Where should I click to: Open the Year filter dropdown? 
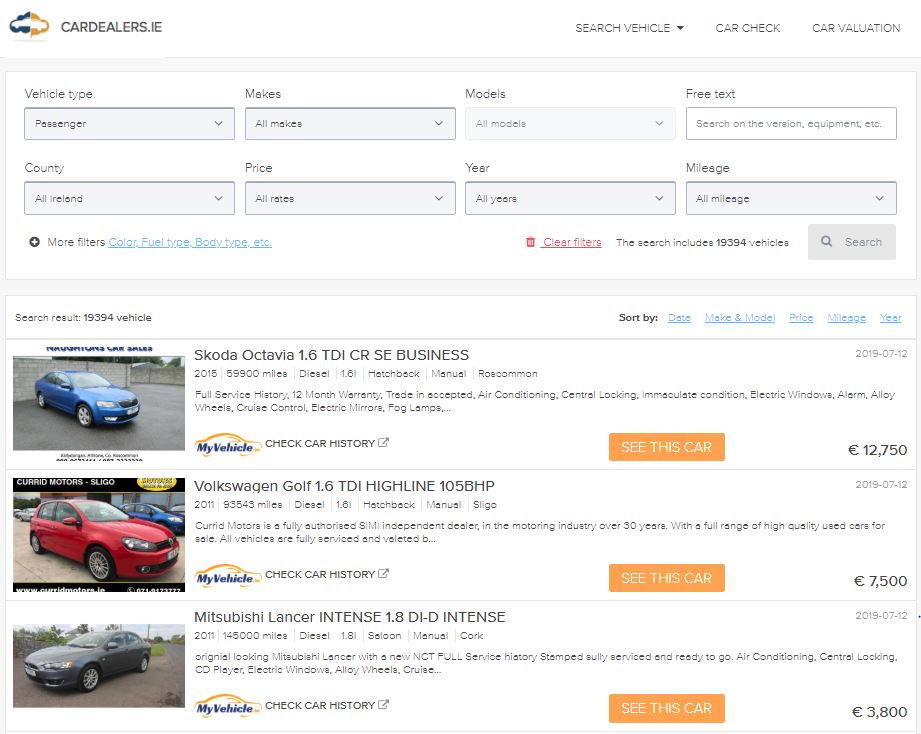tap(570, 198)
